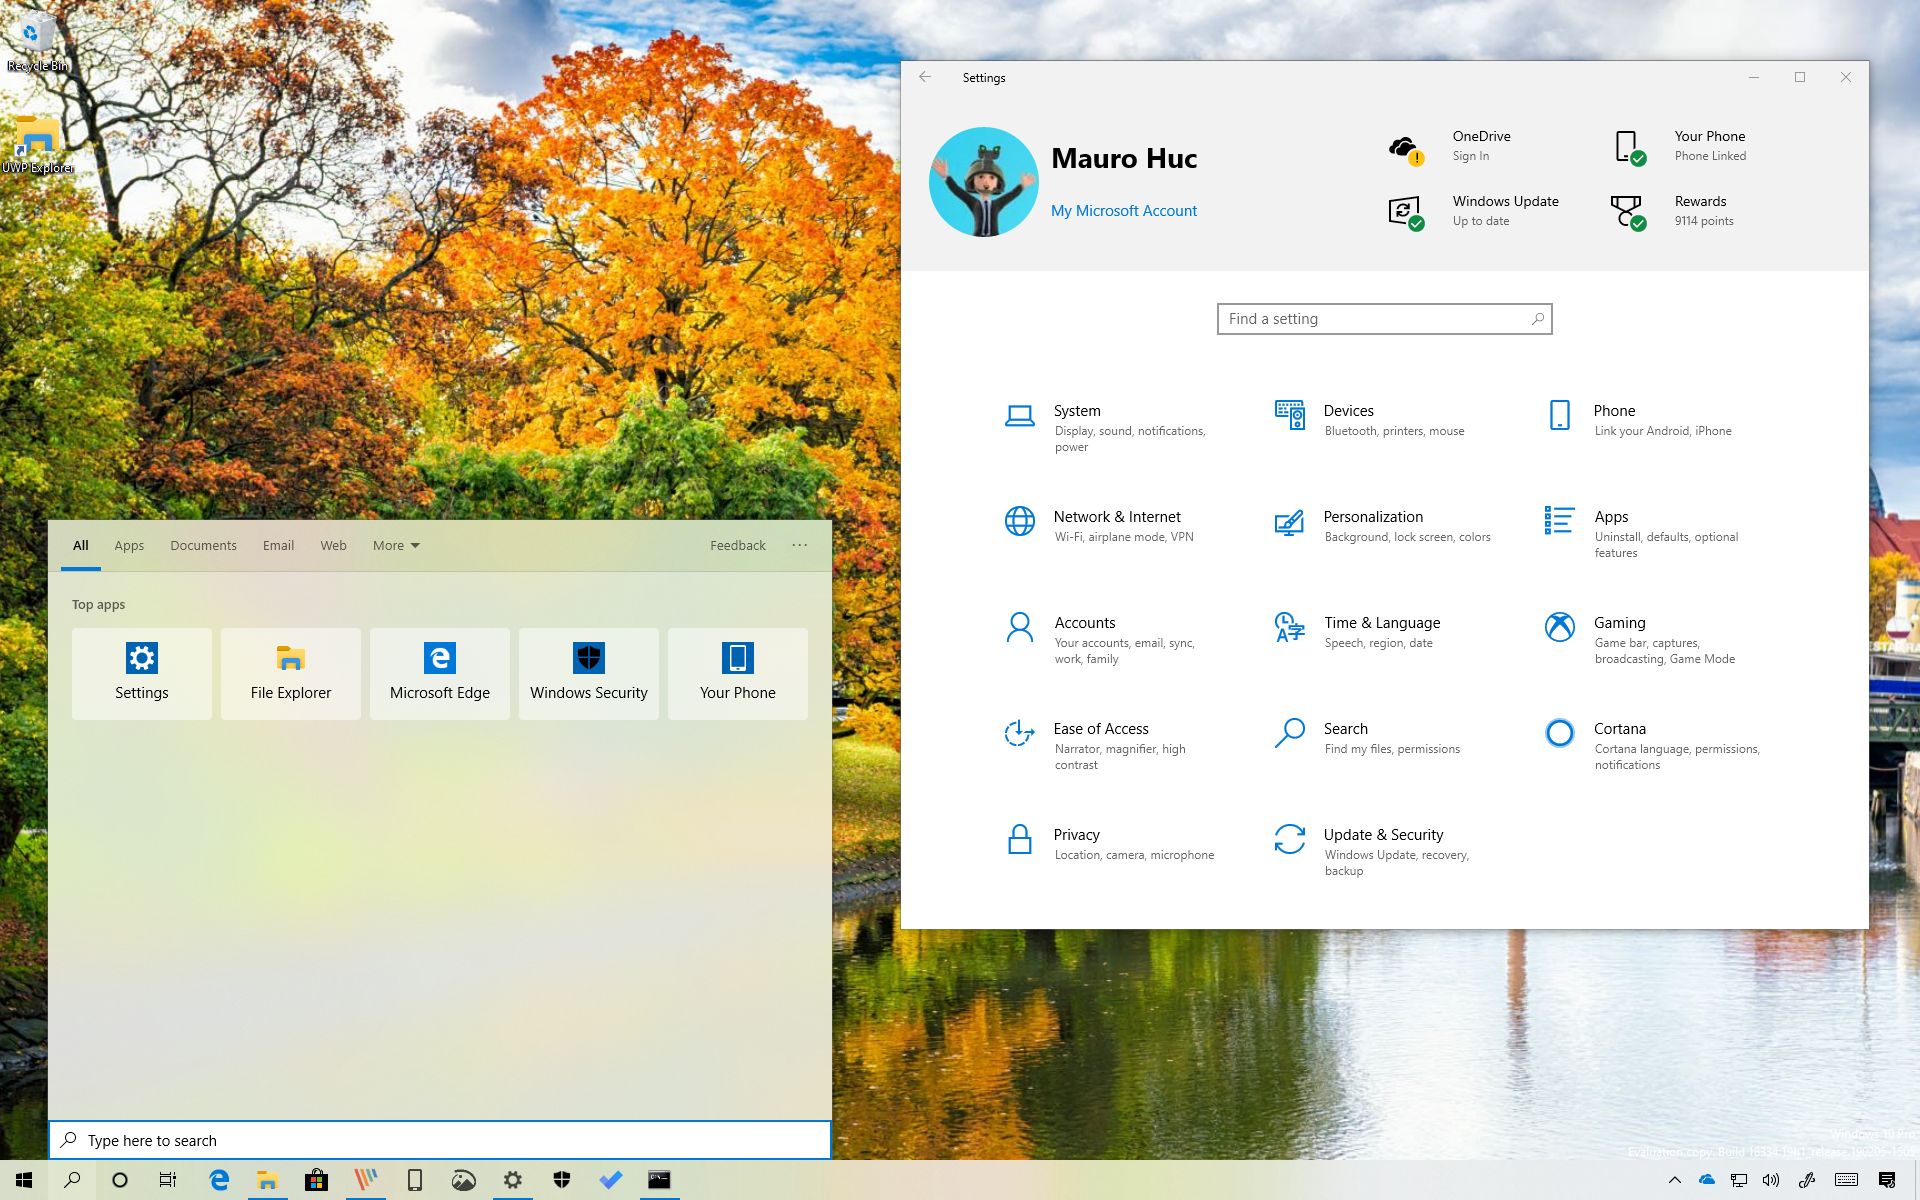This screenshot has width=1920, height=1200.
Task: Open Personalization settings
Action: click(x=1384, y=526)
